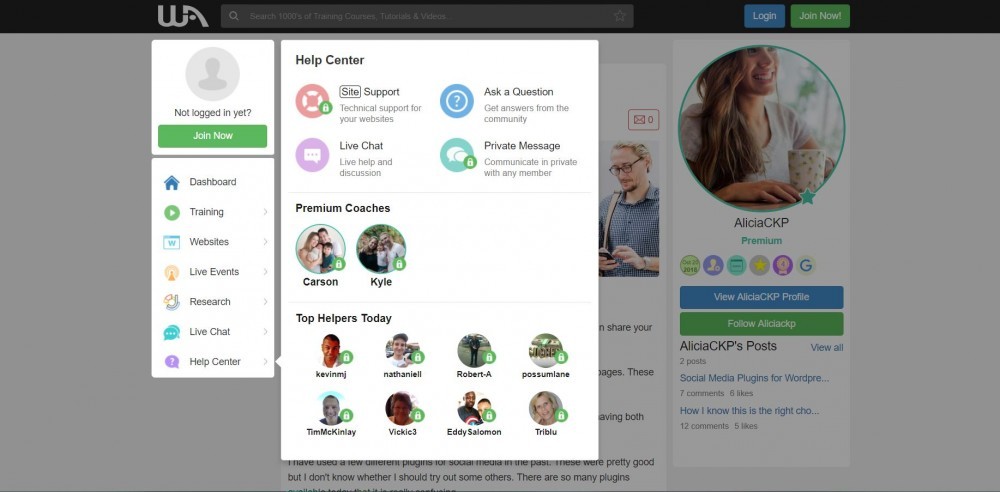Open the Site Support lifebuoy icon
1000x492 pixels.
pos(312,101)
